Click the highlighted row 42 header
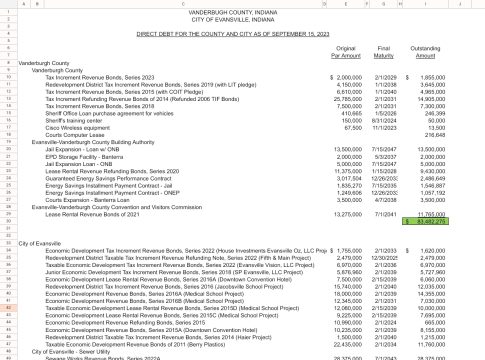 9,308
